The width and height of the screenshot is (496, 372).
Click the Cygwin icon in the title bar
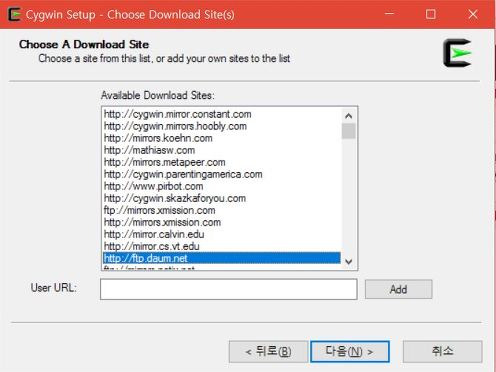pyautogui.click(x=14, y=14)
